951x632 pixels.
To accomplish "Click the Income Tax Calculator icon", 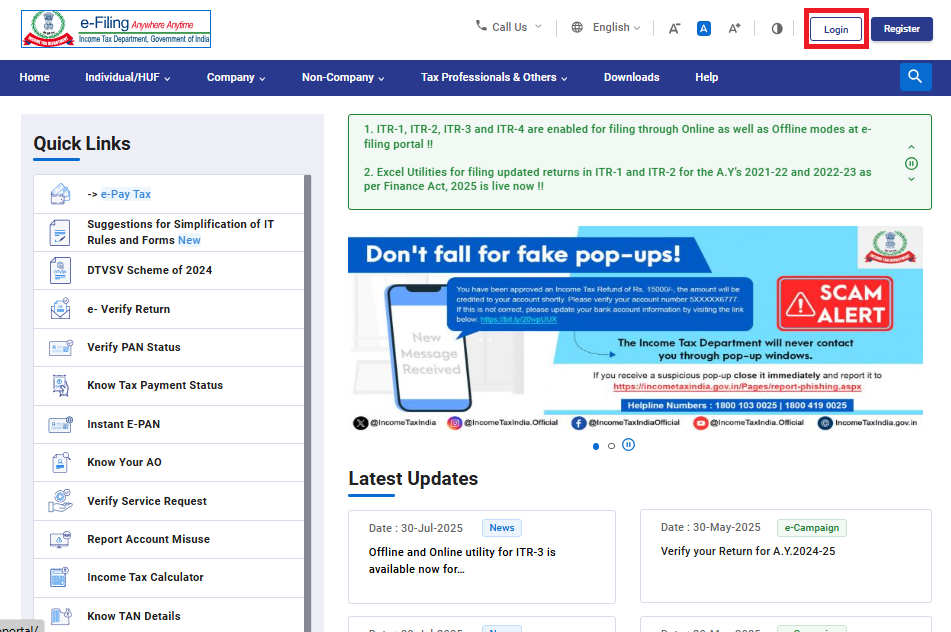I will point(59,578).
